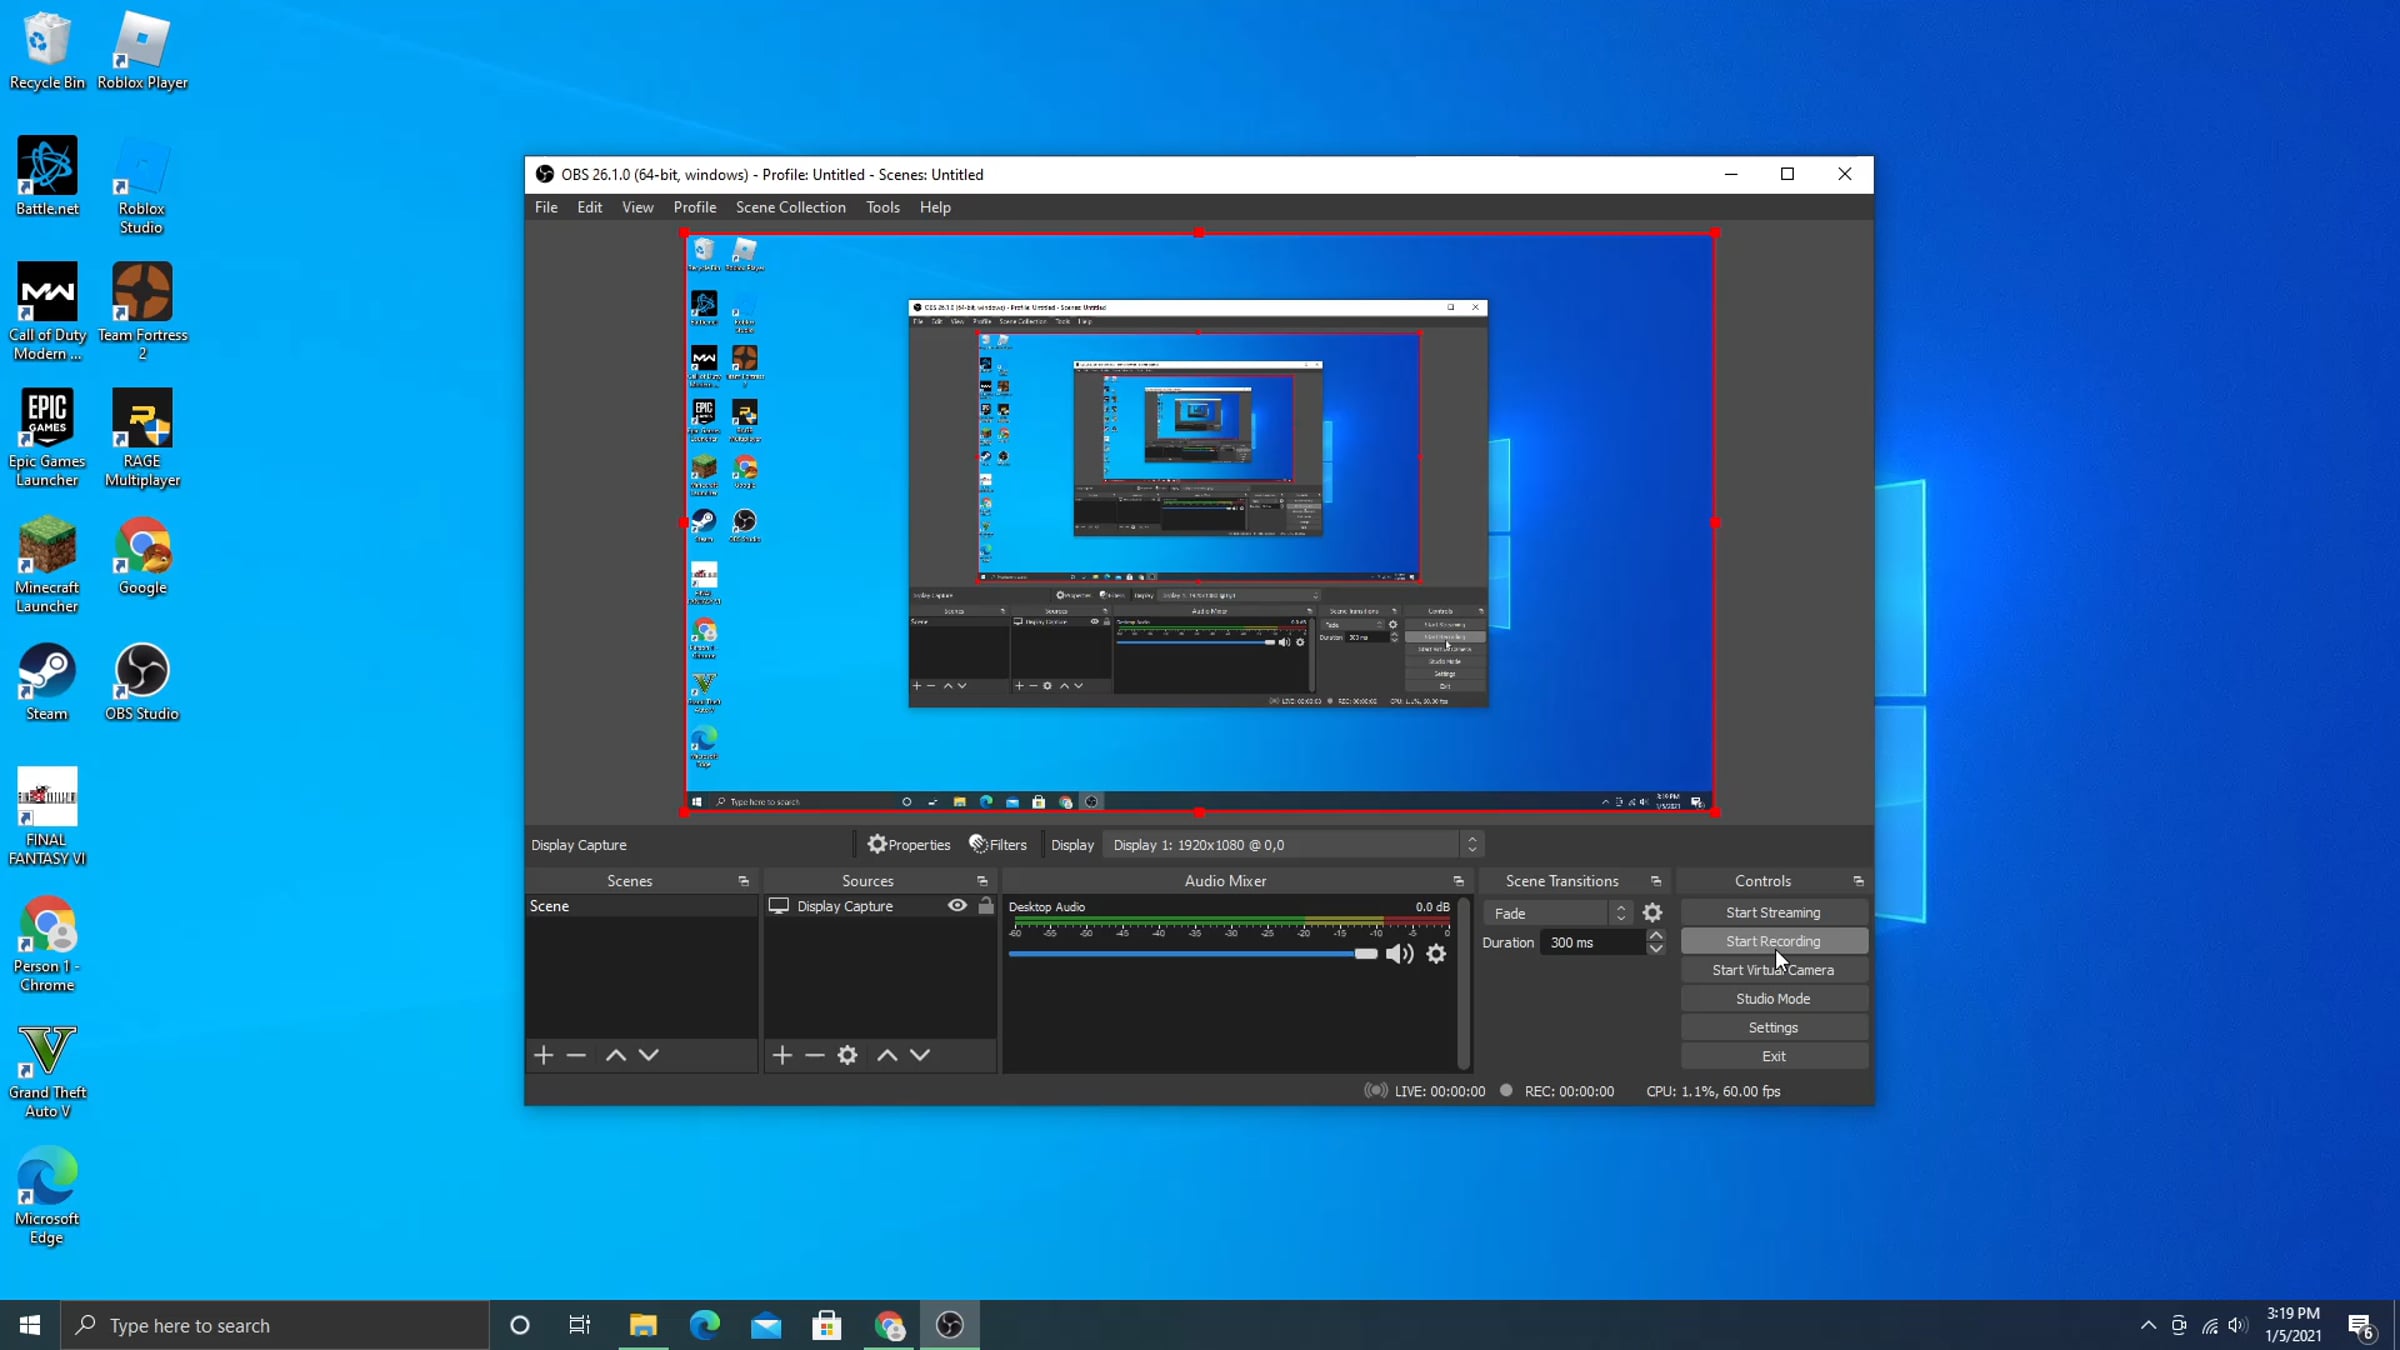
Task: Open Roblox Studio desktop icon
Action: point(142,186)
